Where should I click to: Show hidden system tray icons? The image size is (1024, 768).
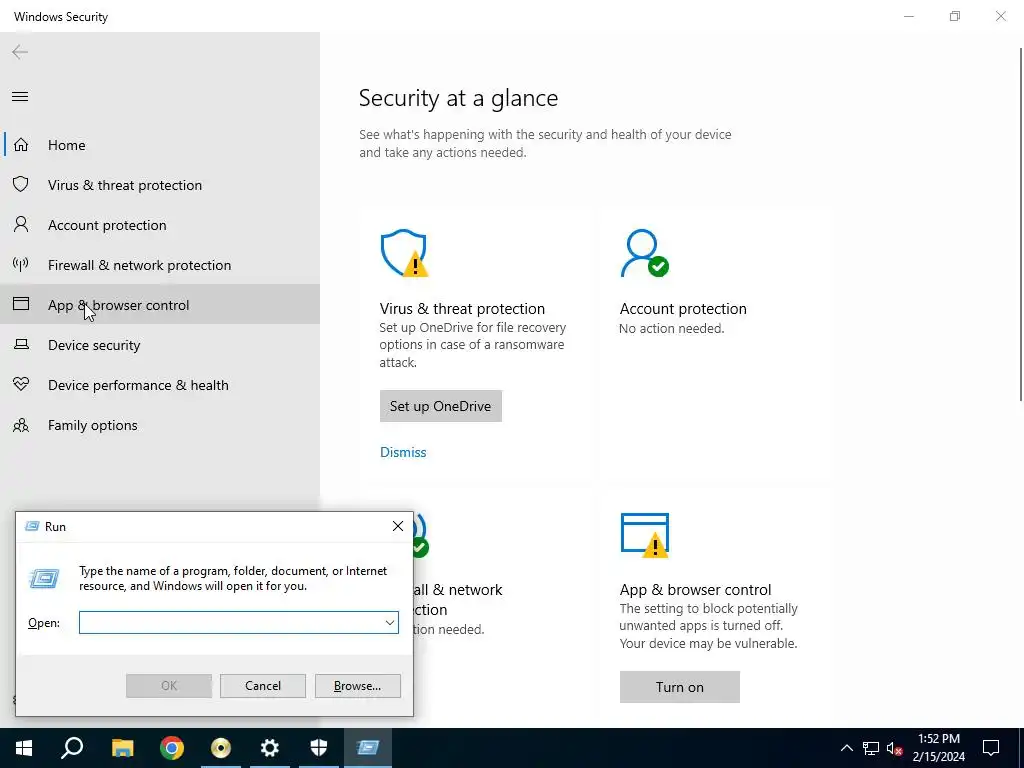click(846, 748)
